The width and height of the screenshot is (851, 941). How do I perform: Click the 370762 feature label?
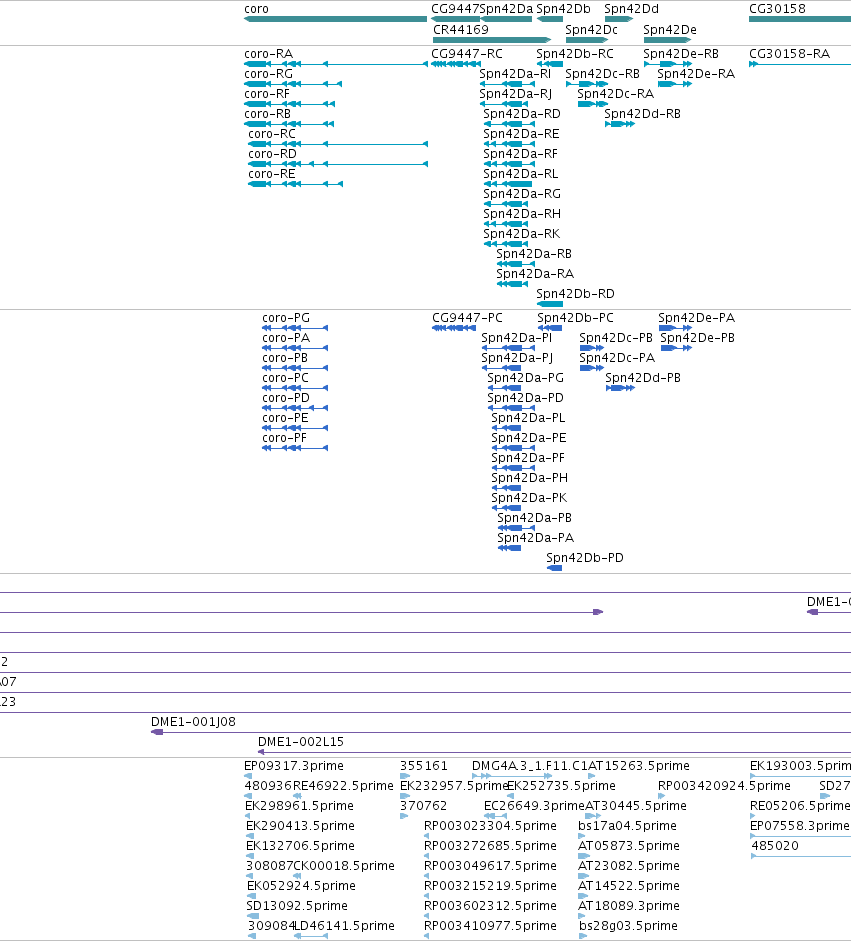pos(424,805)
